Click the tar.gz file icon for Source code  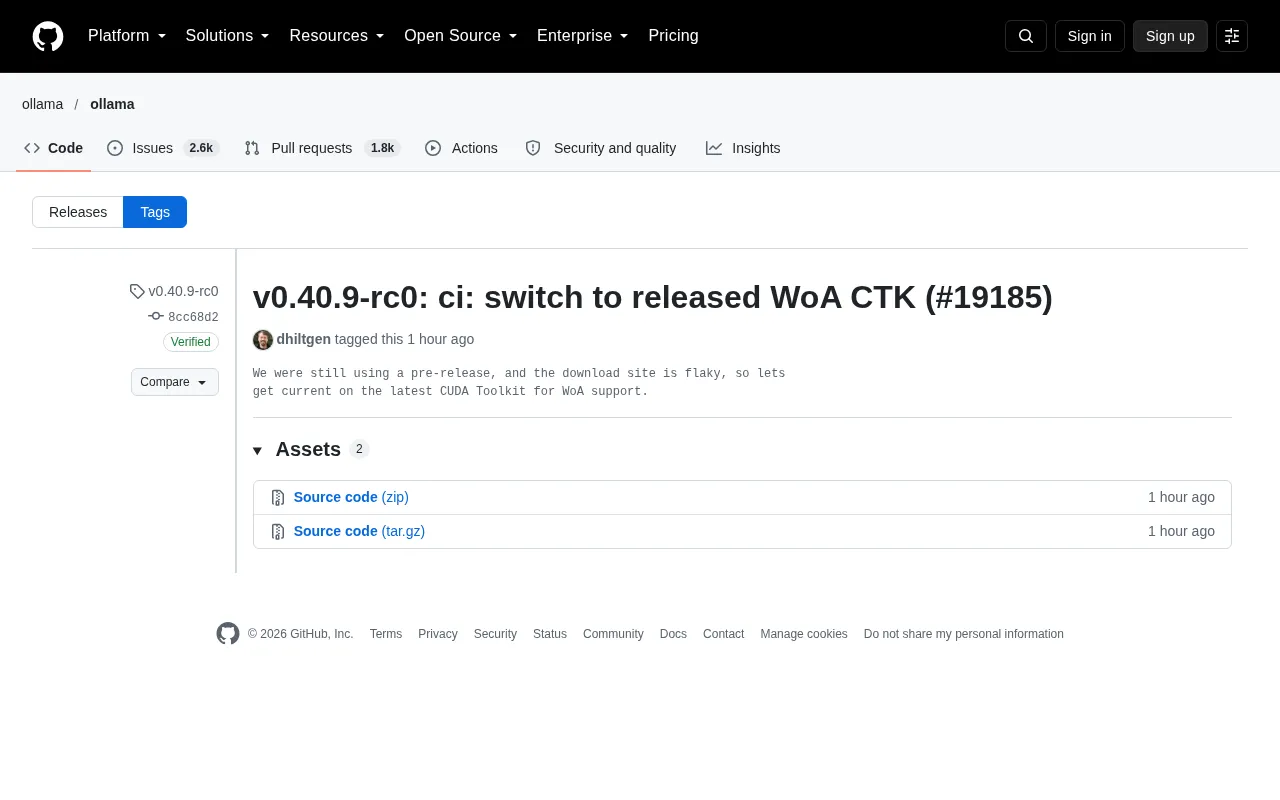[x=278, y=532]
